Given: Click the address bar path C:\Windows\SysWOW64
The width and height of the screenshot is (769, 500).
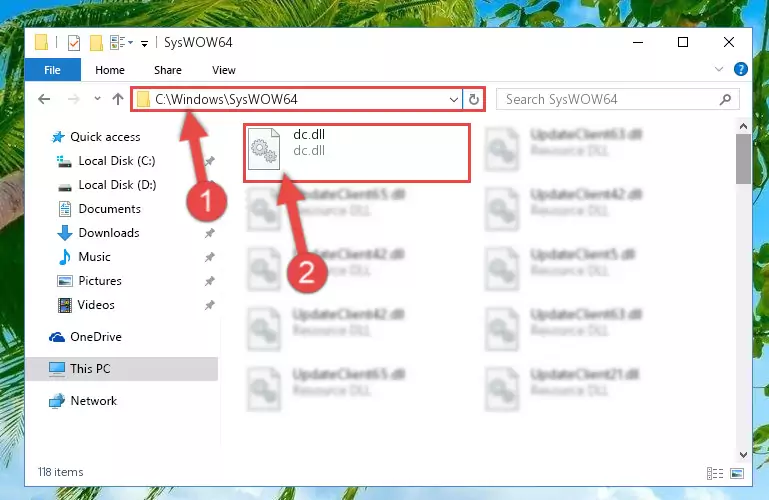Looking at the screenshot, I should point(226,100).
